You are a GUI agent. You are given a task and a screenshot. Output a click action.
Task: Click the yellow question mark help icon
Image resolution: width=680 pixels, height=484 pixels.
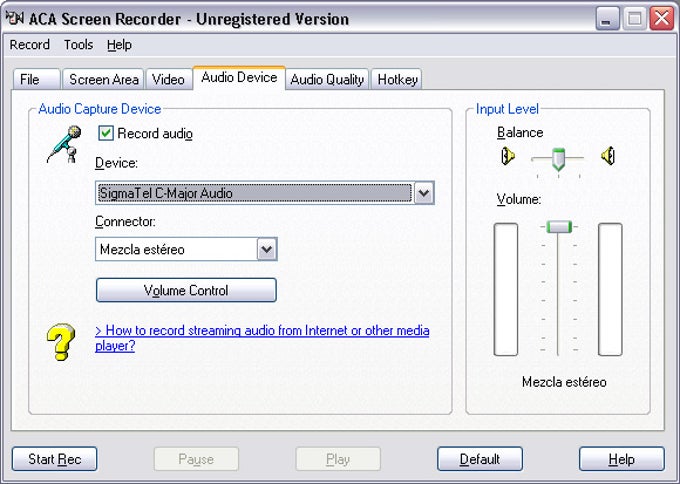click(61, 341)
